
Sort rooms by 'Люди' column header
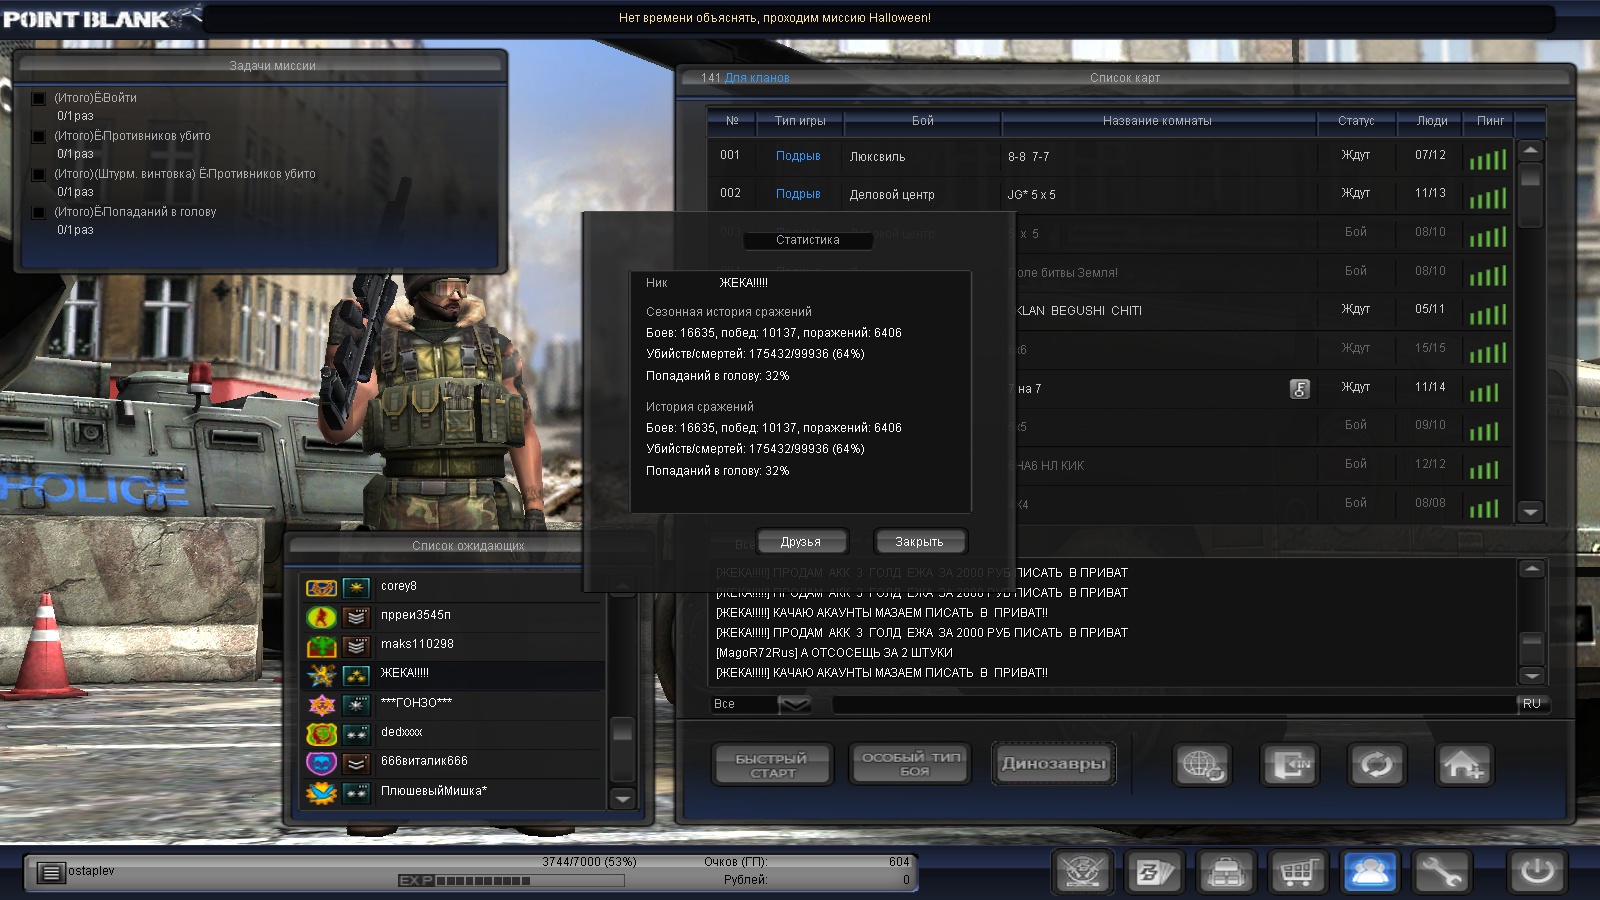coord(1432,121)
